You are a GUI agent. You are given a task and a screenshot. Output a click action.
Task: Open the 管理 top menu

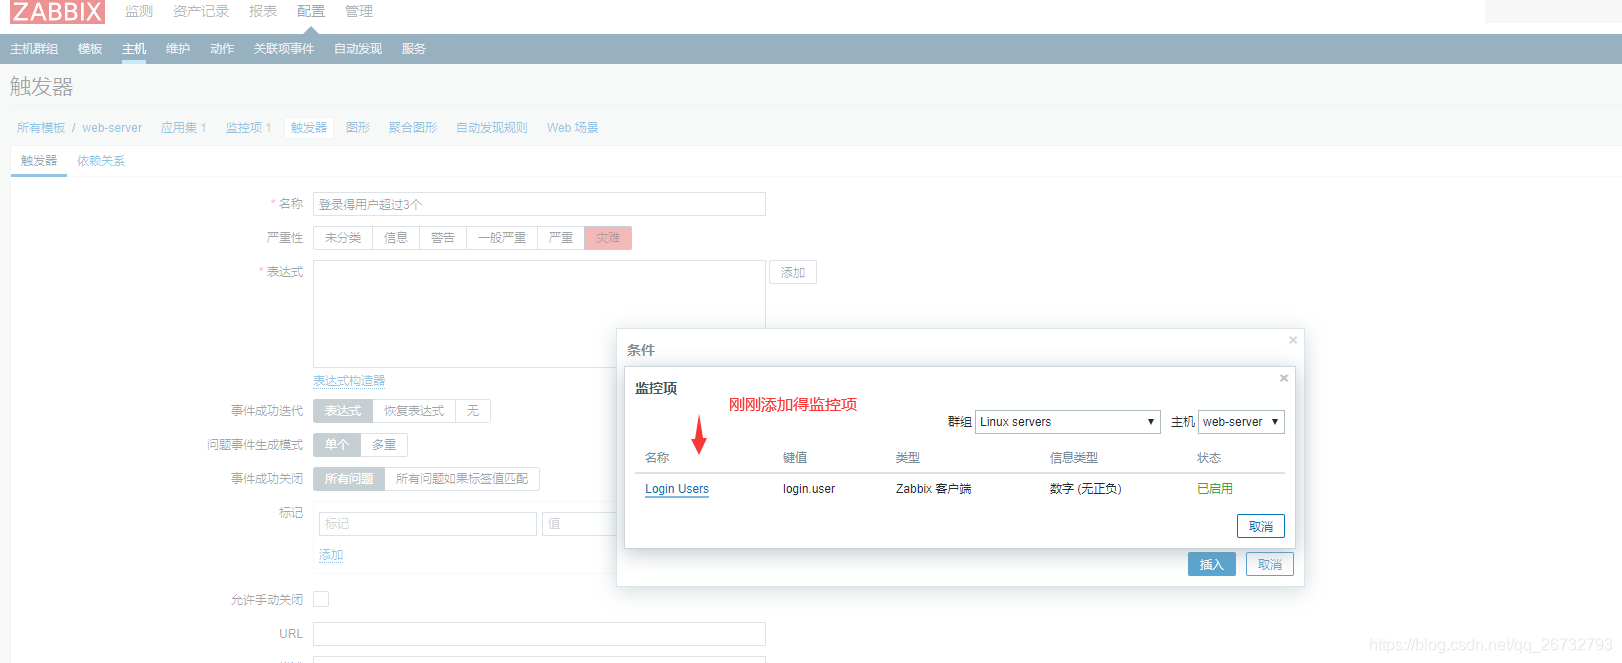pyautogui.click(x=359, y=11)
